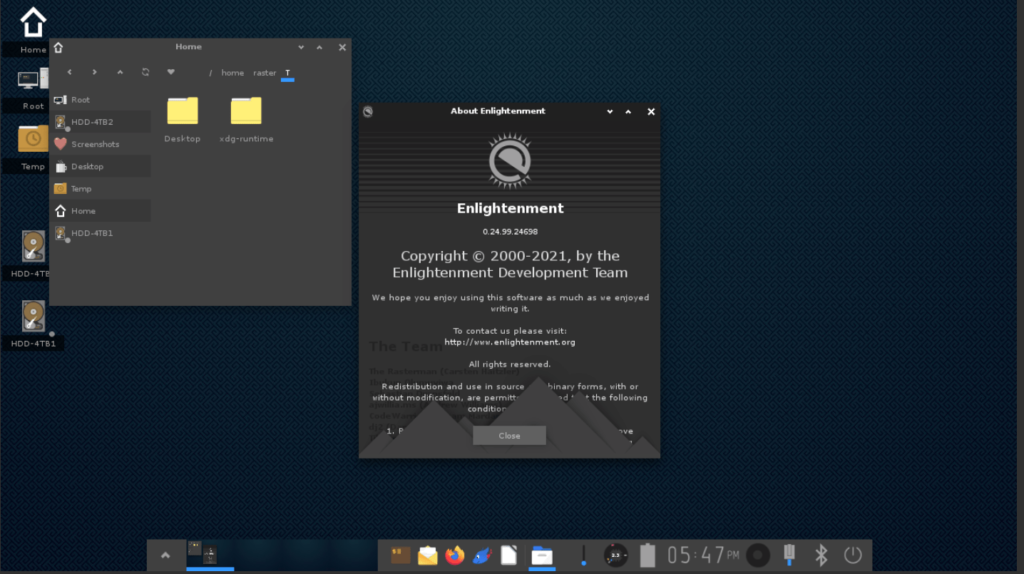Launch the document app icon on the shelf

pyautogui.click(x=509, y=555)
